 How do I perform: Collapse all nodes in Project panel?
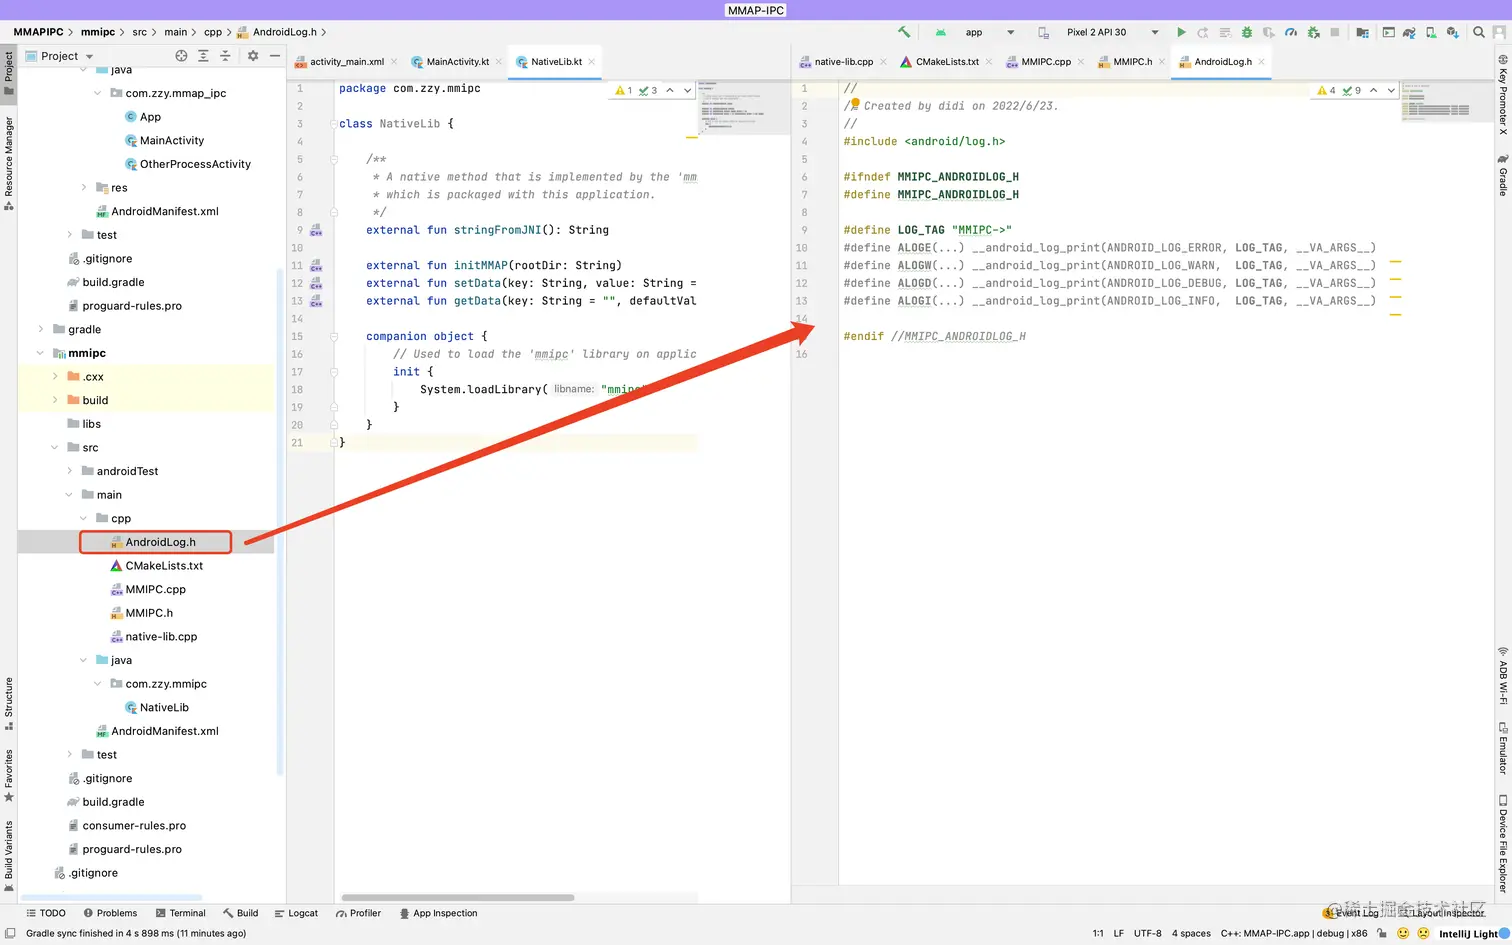point(225,56)
